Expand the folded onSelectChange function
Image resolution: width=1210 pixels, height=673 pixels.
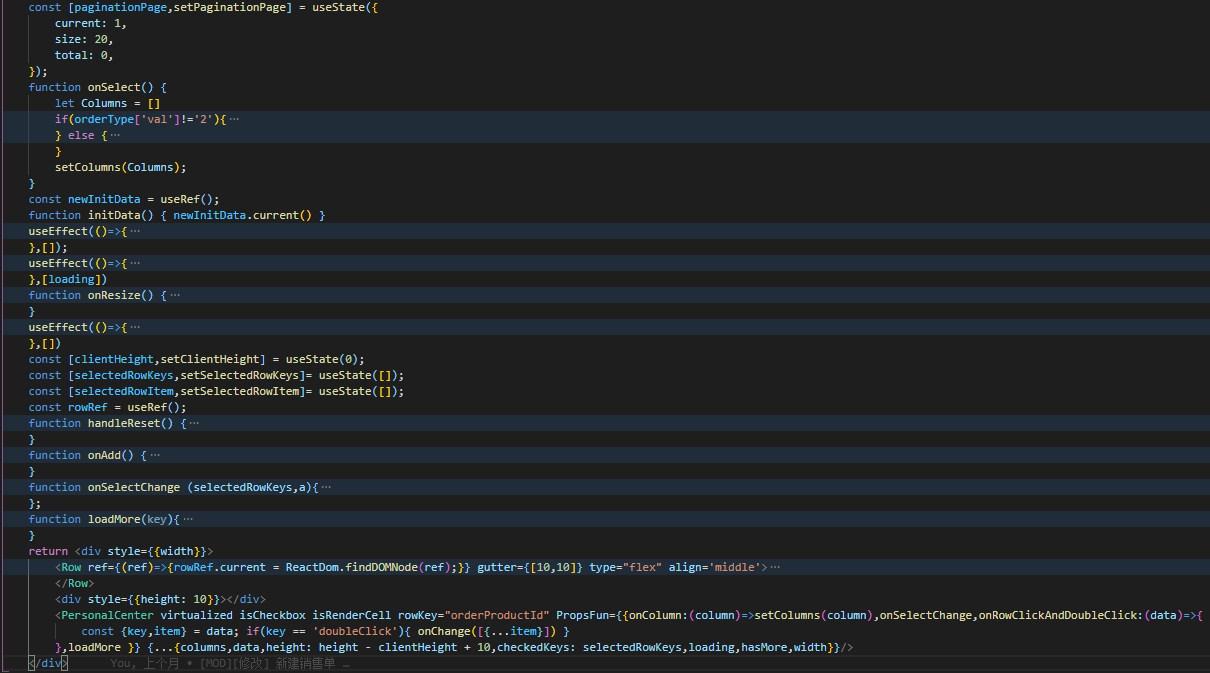pyautogui.click(x=327, y=486)
